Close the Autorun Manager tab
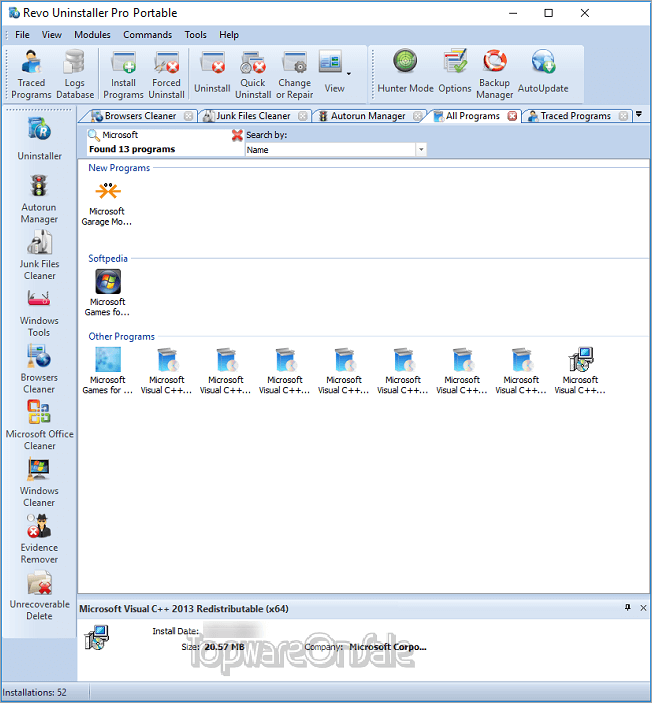The width and height of the screenshot is (652, 703). pyautogui.click(x=417, y=116)
